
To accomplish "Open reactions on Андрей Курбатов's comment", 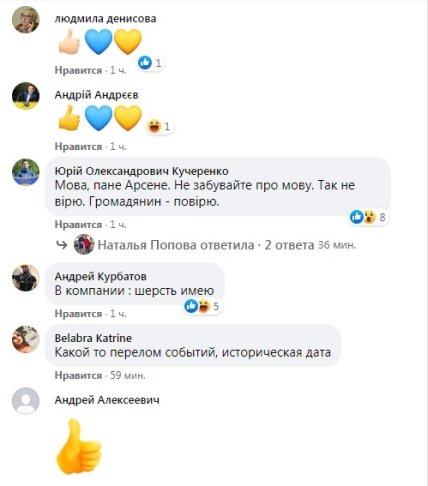I will 202,306.
